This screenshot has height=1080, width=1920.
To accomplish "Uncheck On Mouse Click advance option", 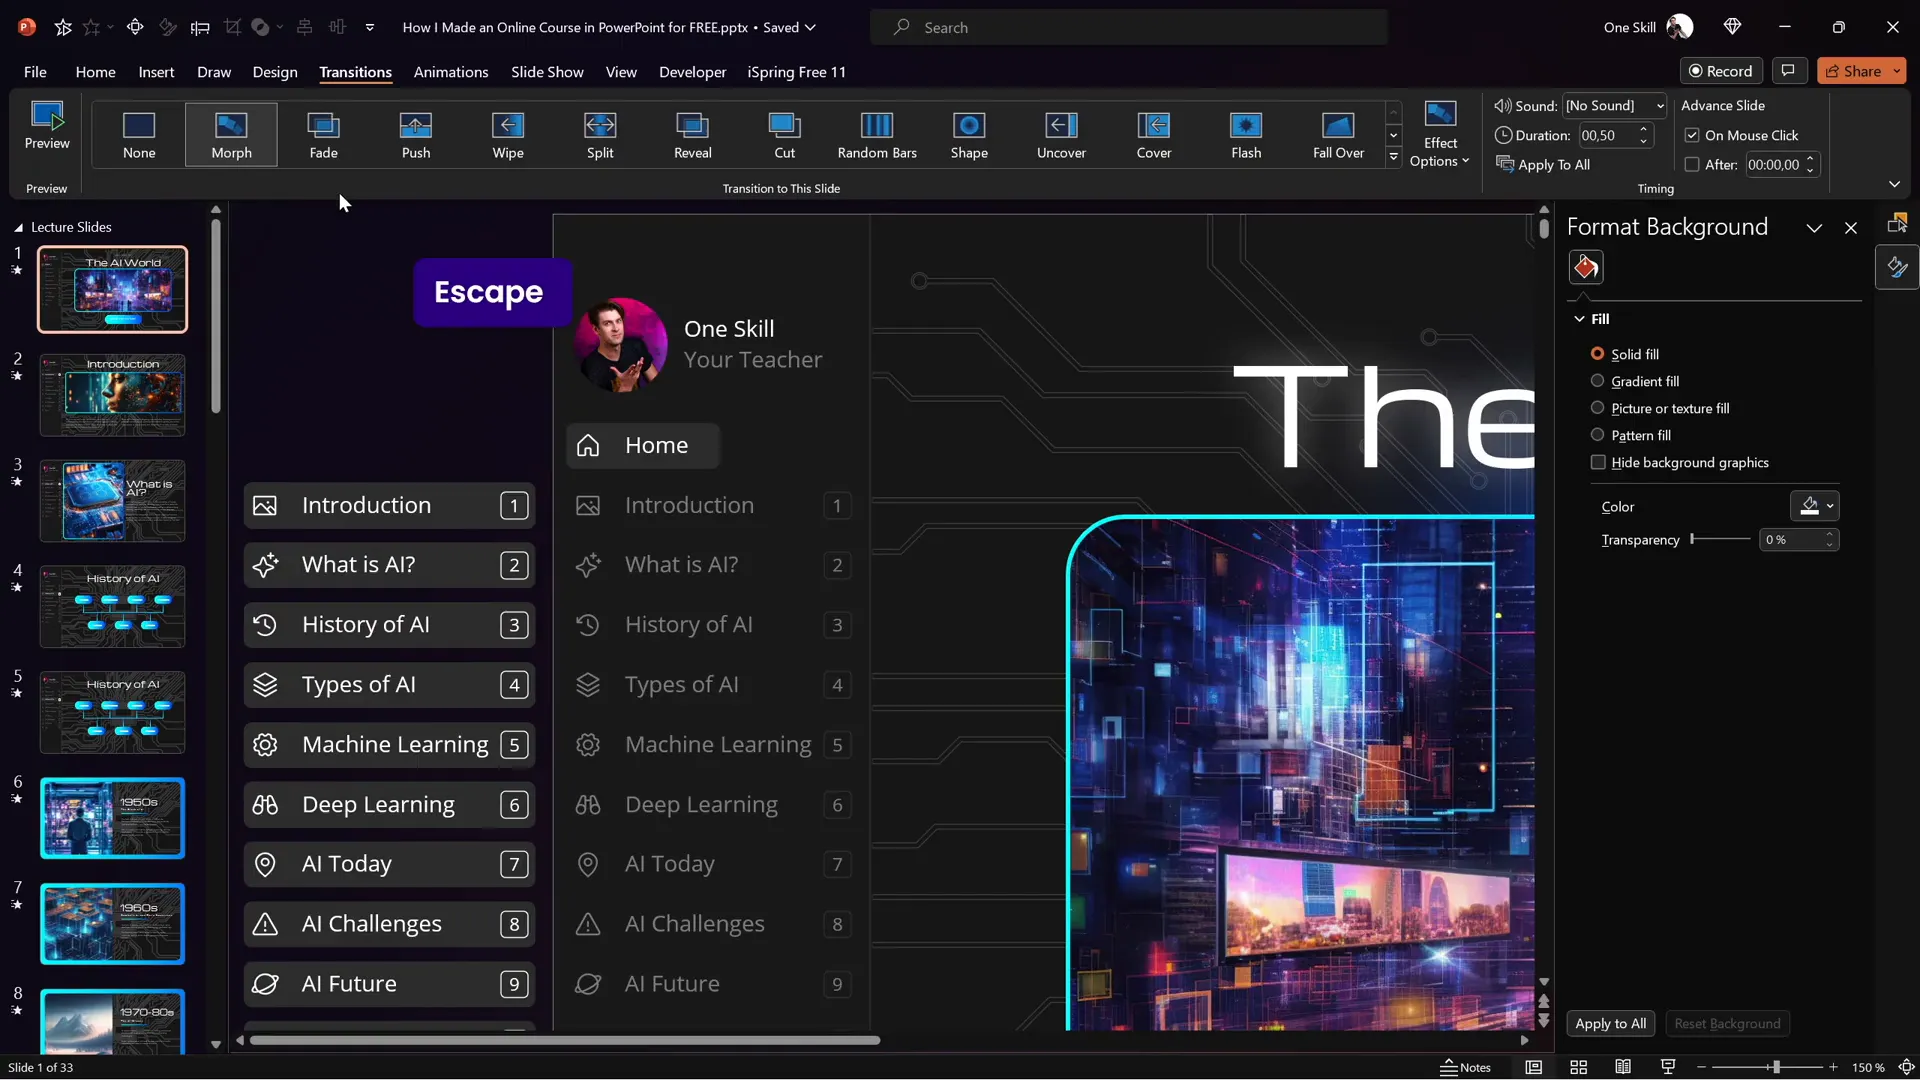I will (x=1692, y=135).
